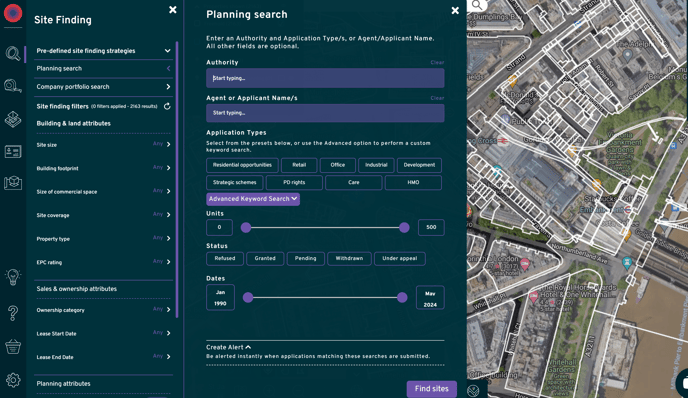Expand Pre-defined site finding strategies

104,51
